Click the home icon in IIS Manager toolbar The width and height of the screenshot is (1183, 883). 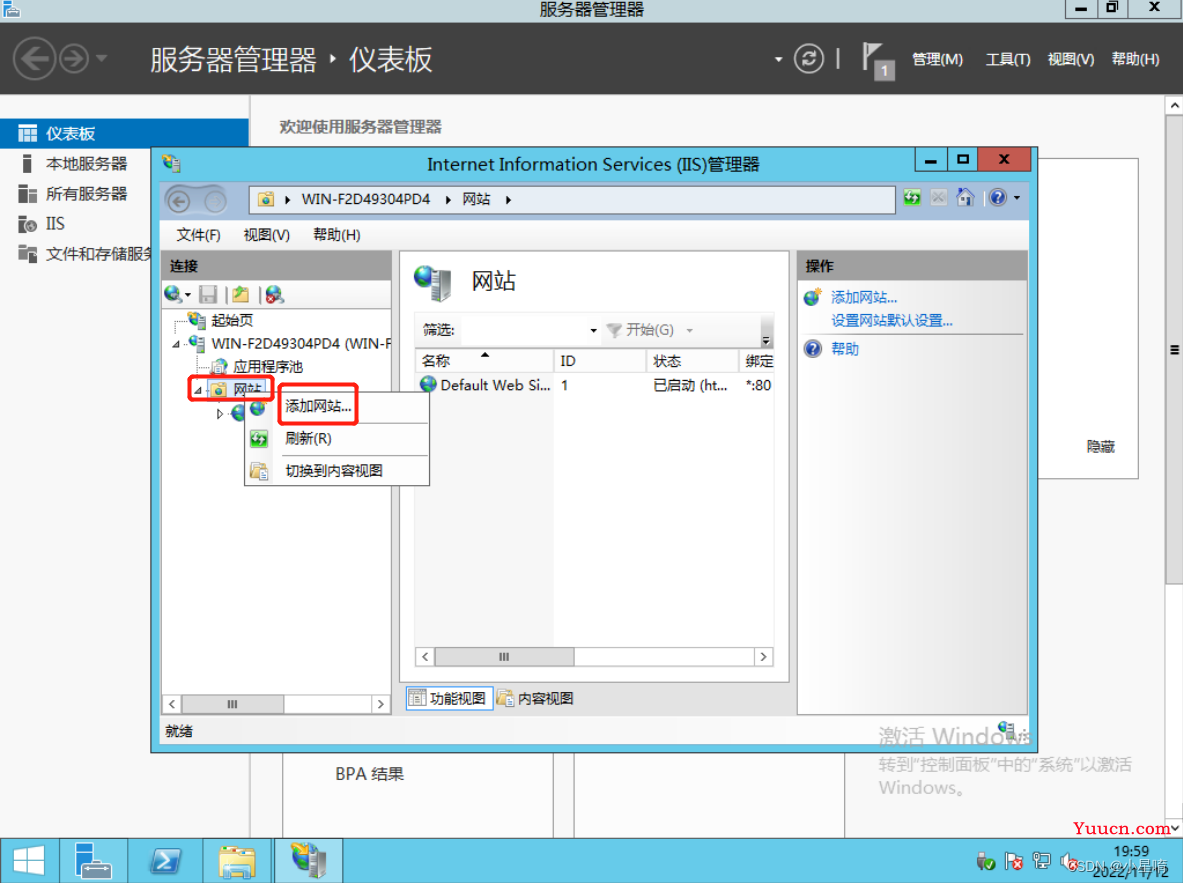(x=965, y=198)
